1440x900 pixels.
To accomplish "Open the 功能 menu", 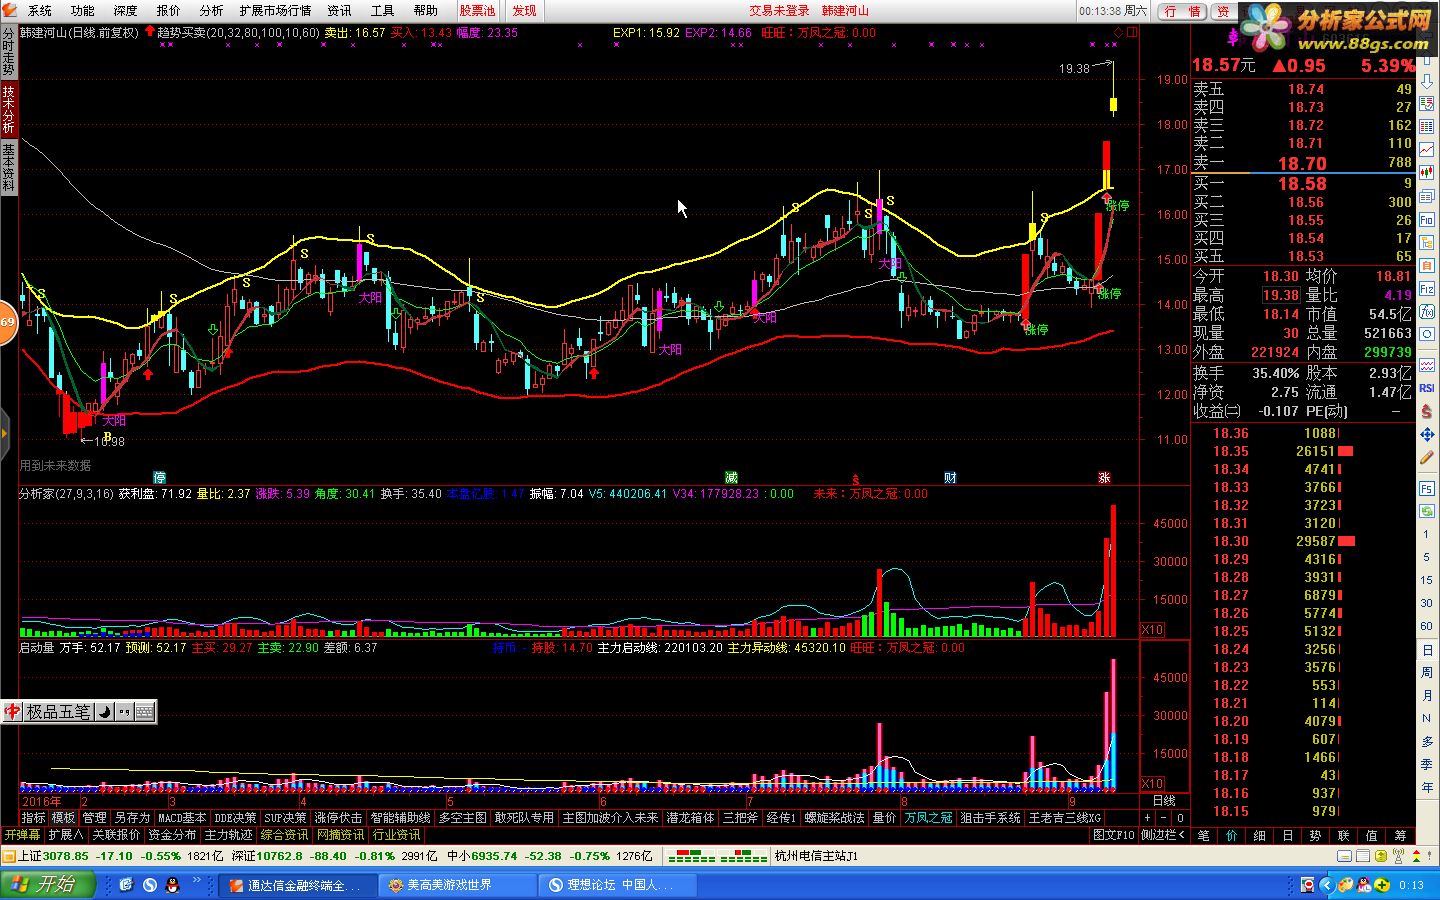I will click(83, 11).
